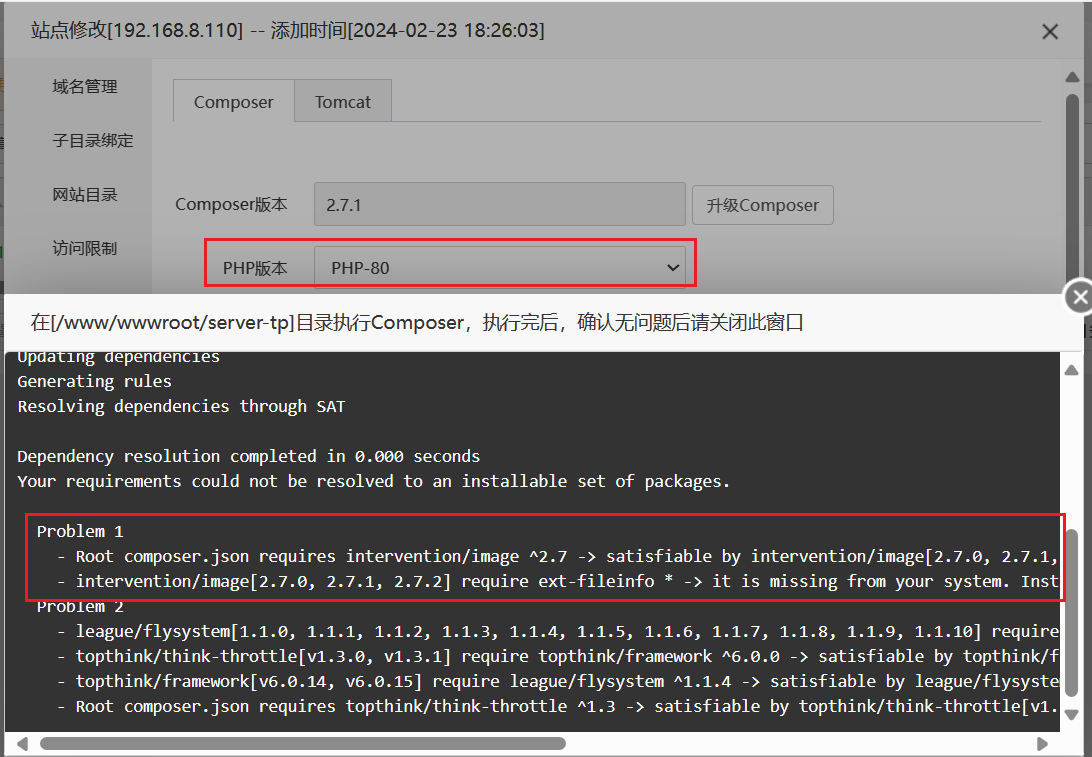Click the PHP版本 label
1092x757 pixels.
[x=255, y=268]
